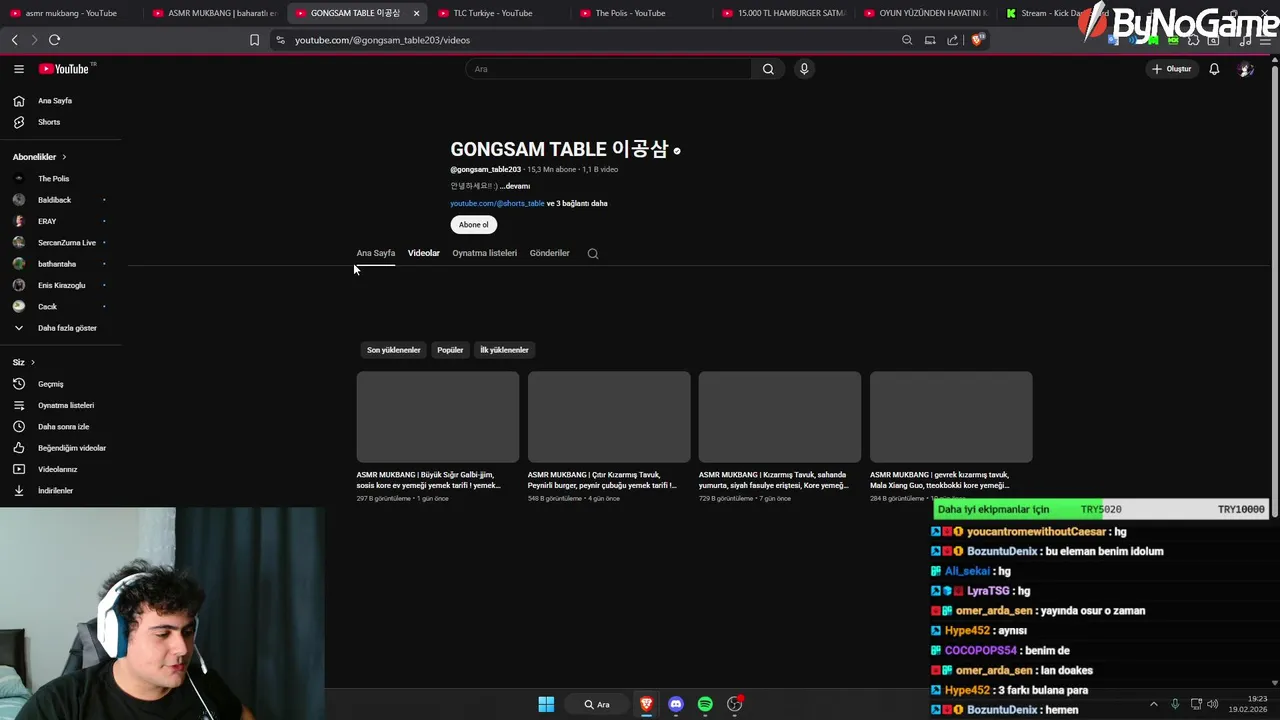1280x720 pixels.
Task: Select the İlk yüklenenler filter chip
Action: [x=504, y=350]
